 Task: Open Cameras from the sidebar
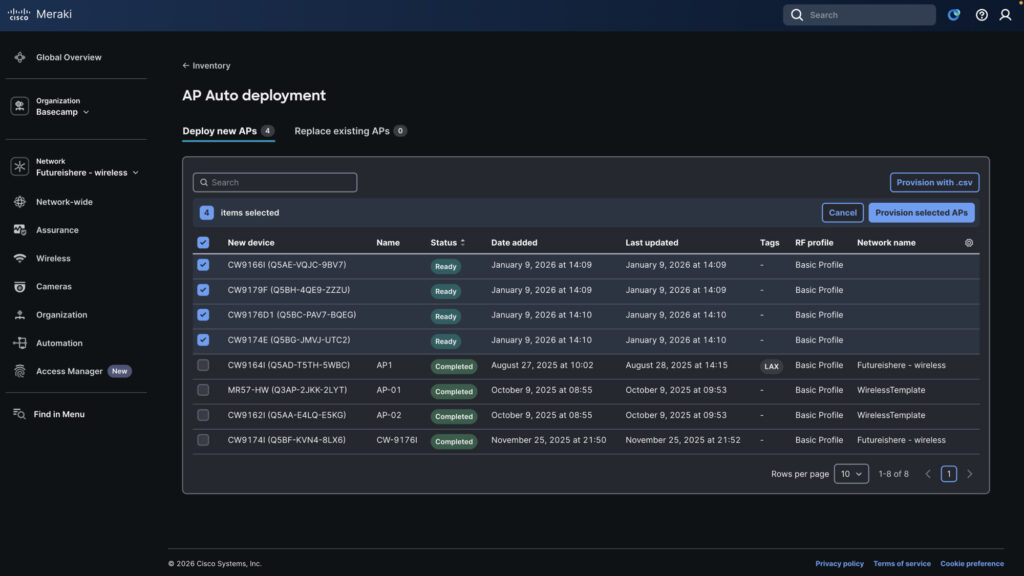54,287
